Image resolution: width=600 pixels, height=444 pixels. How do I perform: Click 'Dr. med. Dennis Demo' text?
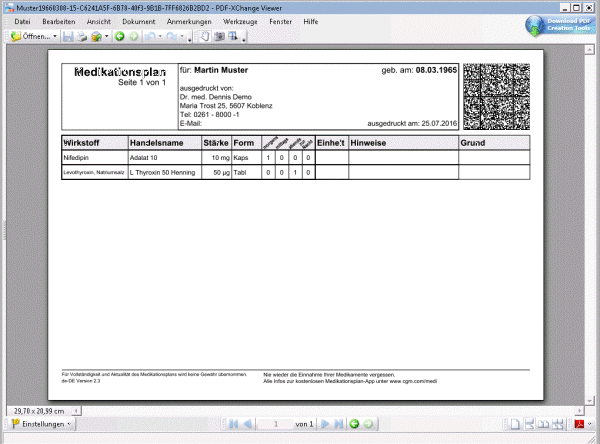[x=215, y=97]
